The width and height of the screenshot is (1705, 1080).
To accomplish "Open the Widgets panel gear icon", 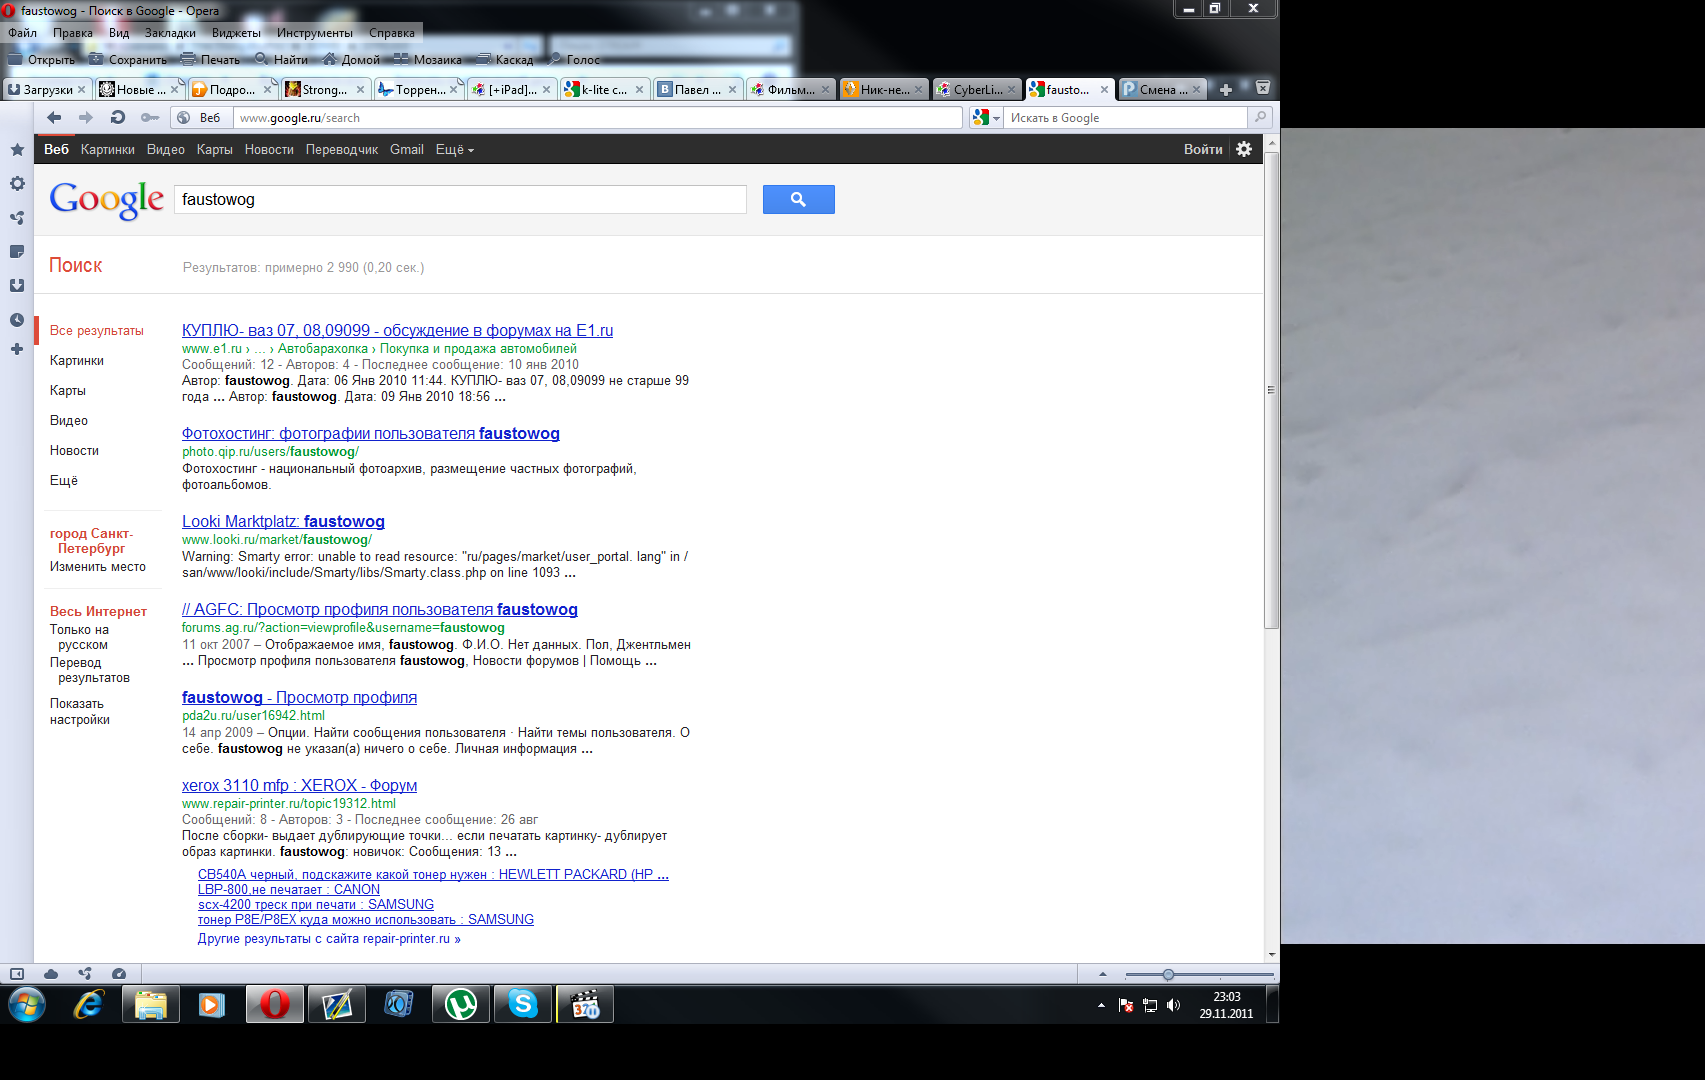I will tap(17, 184).
